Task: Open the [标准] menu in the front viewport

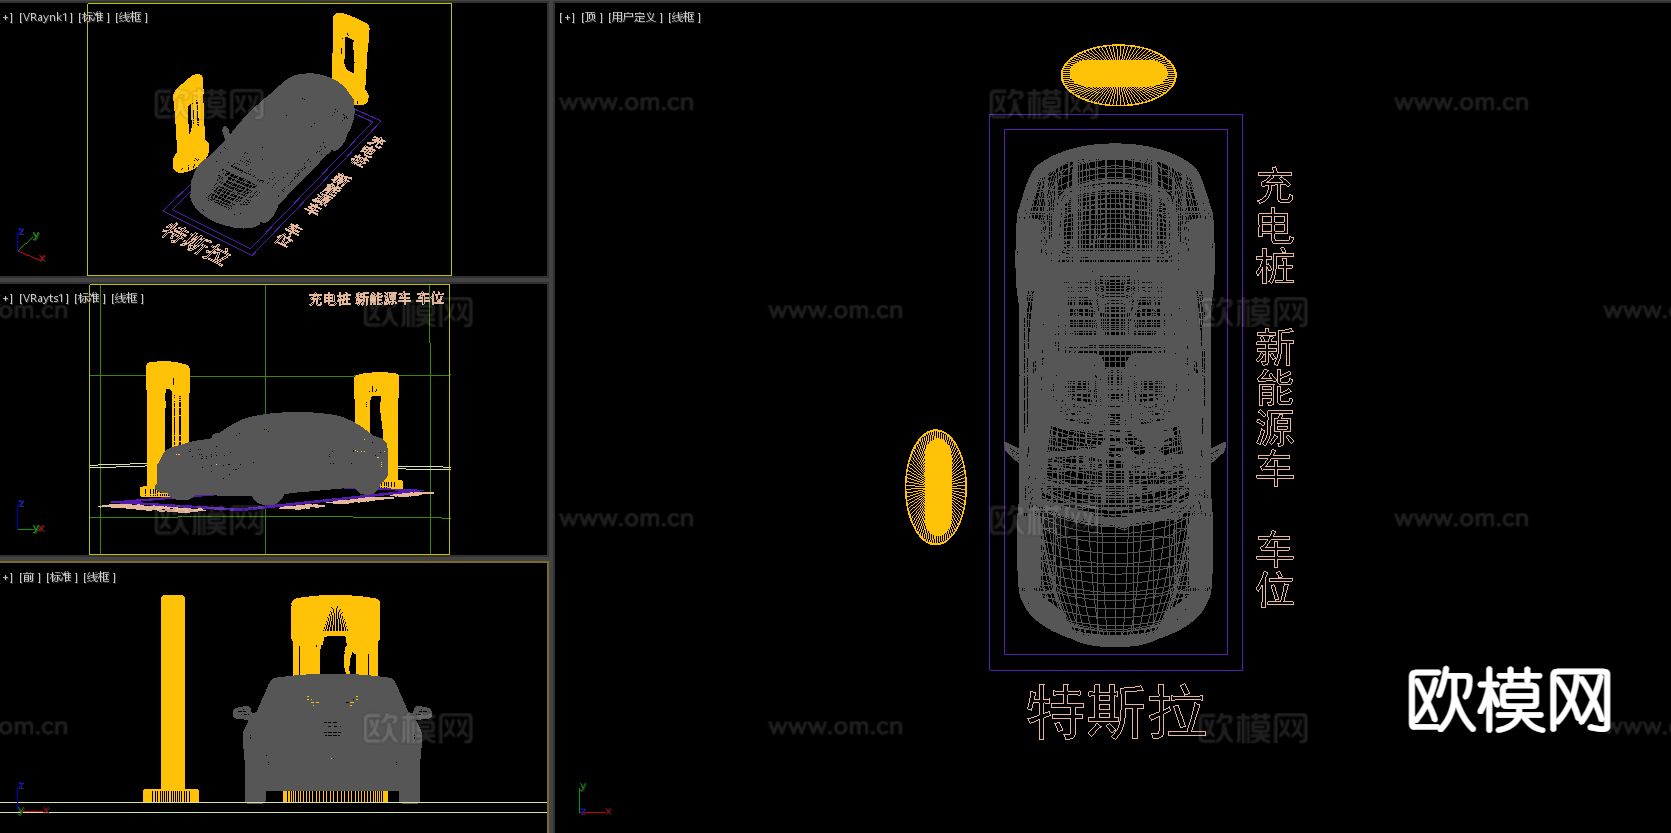Action: click(x=62, y=577)
